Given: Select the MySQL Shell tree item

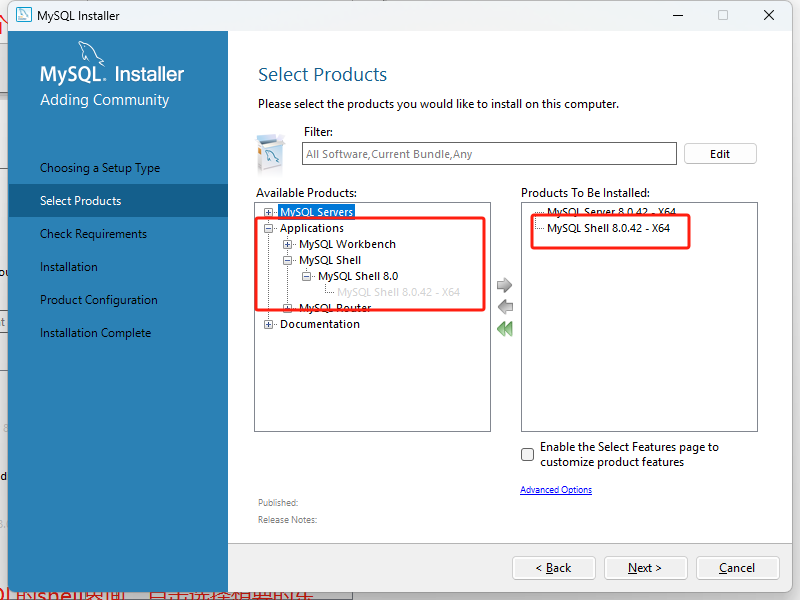Looking at the screenshot, I should coord(330,260).
